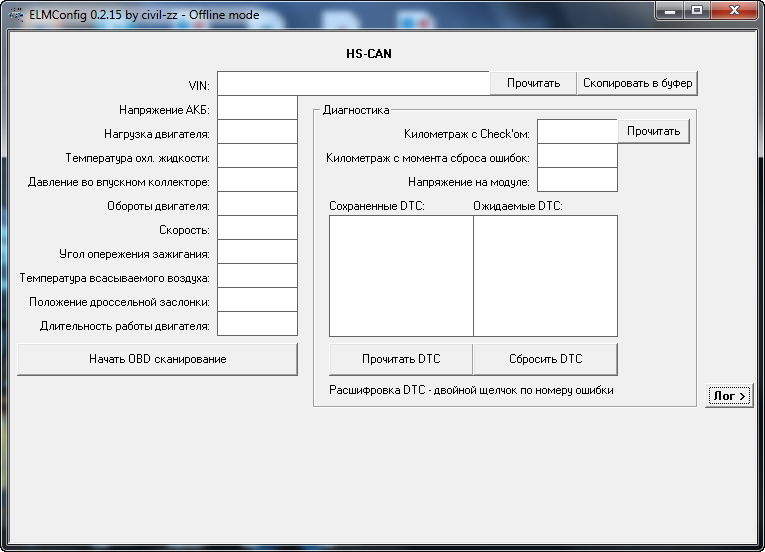Click the Сохраненные DTC: label
Screen dimensions: 765x552
pyautogui.click(x=377, y=206)
